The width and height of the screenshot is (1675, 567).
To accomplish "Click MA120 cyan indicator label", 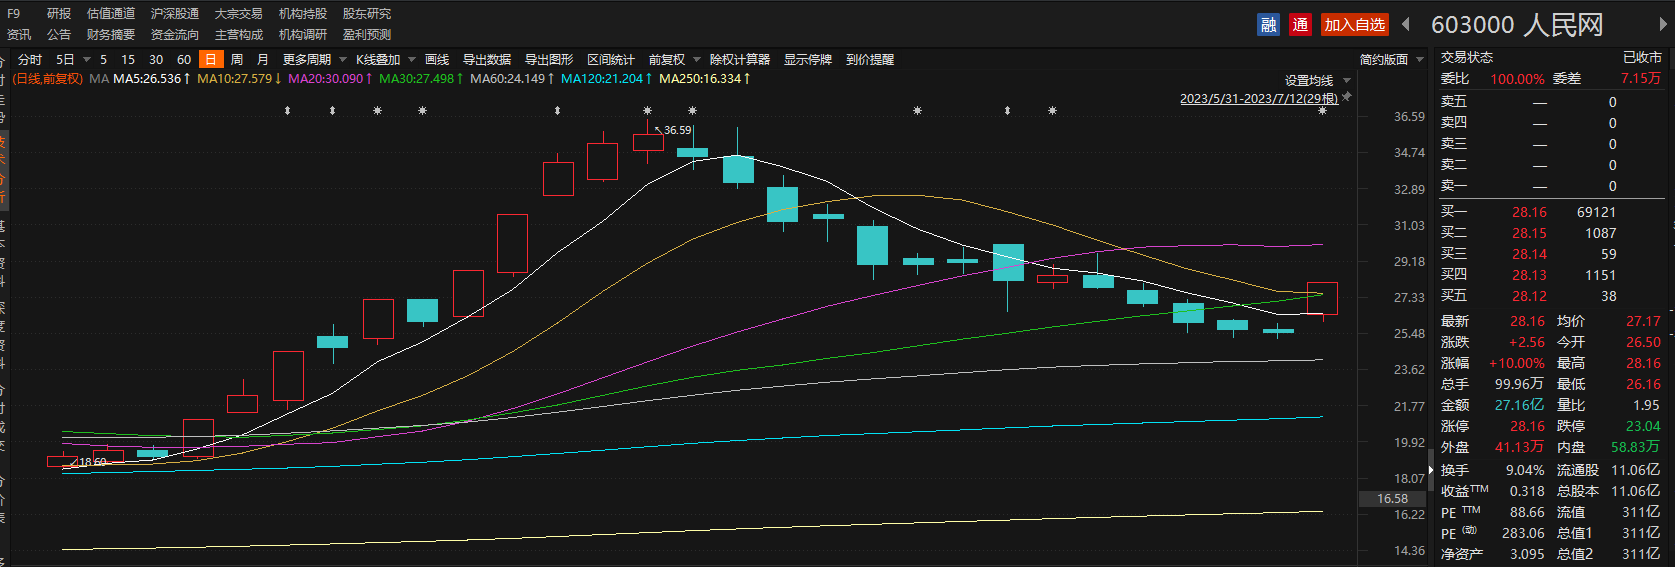I will tap(607, 78).
